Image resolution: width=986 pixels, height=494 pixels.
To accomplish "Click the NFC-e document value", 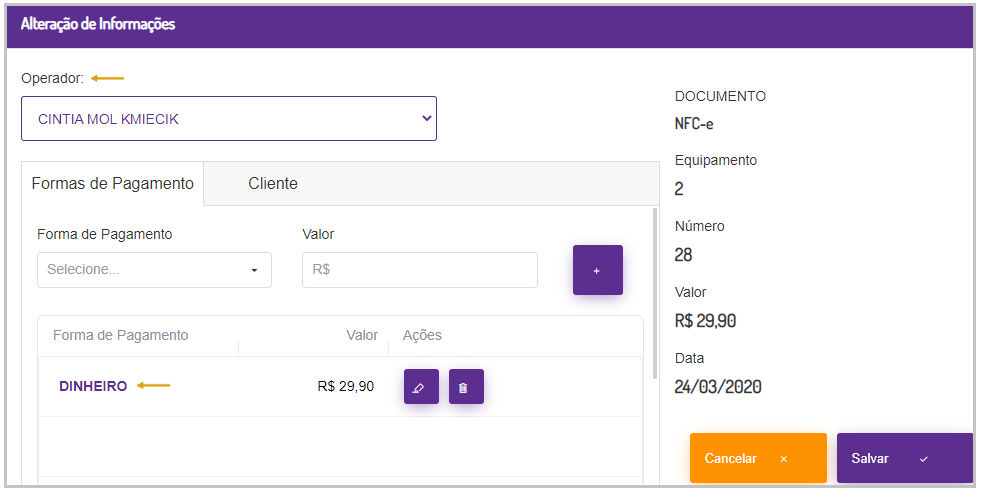I will [694, 124].
